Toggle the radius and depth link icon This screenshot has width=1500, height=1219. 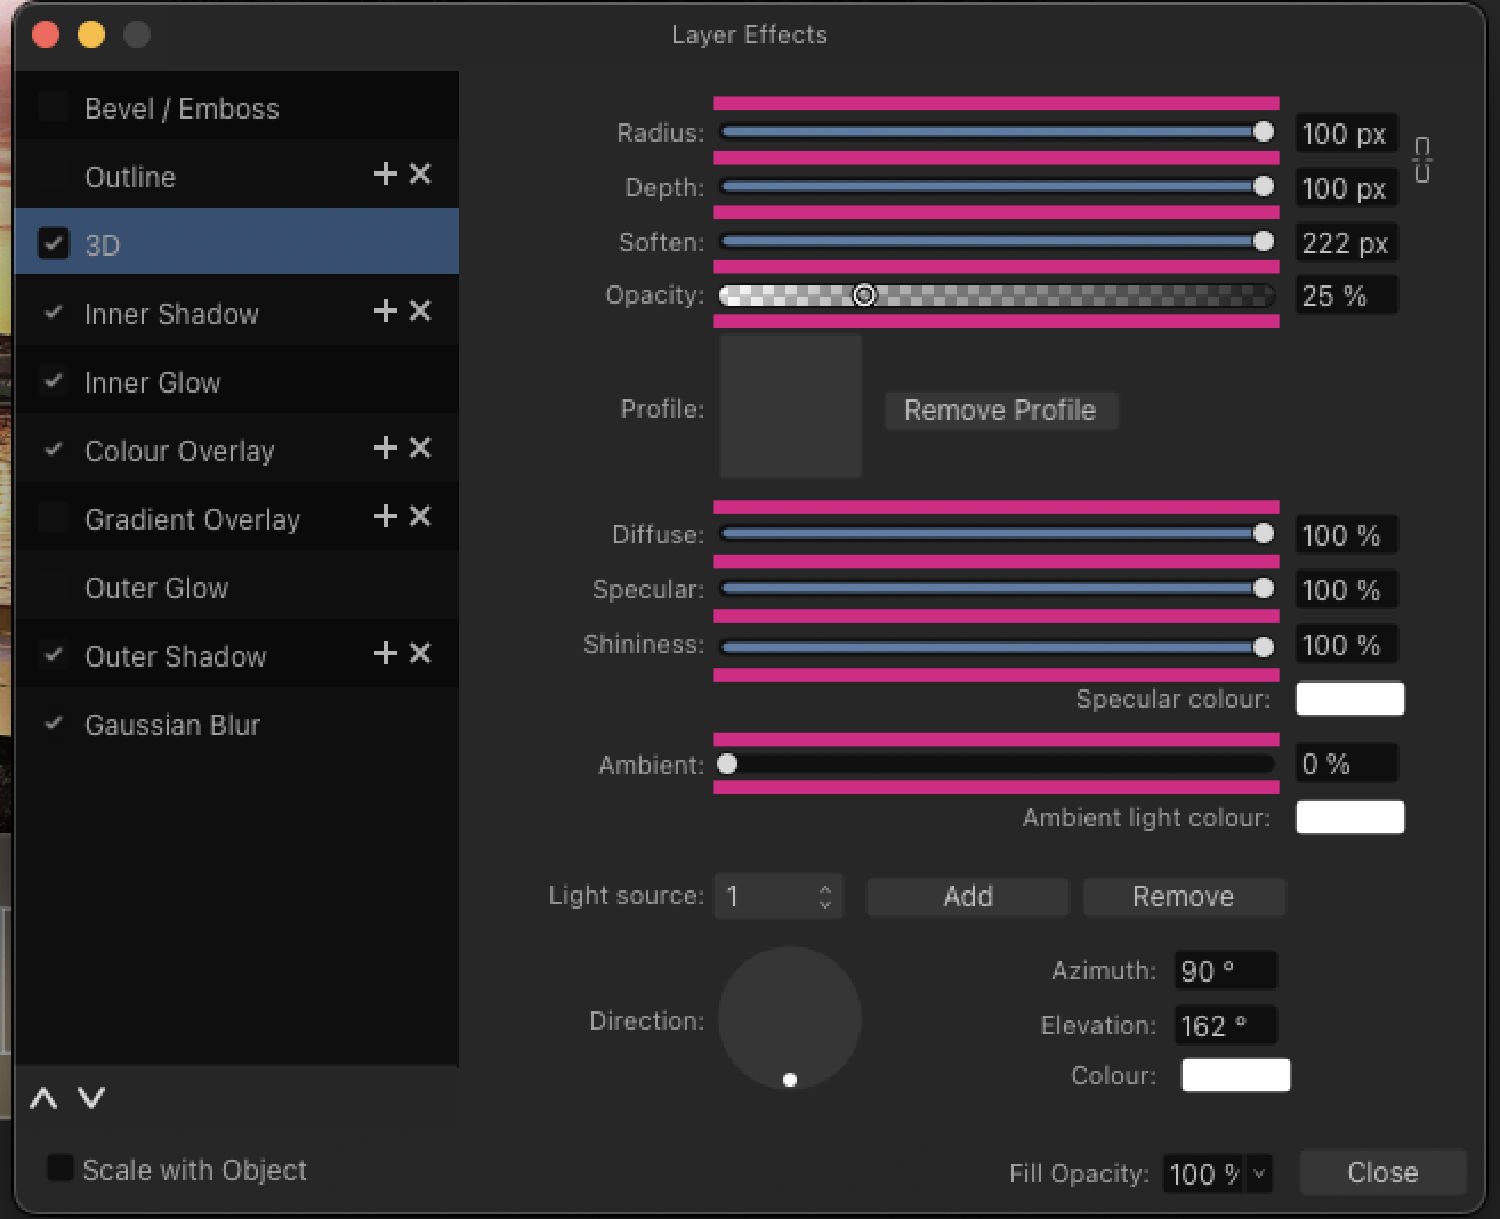click(x=1422, y=160)
